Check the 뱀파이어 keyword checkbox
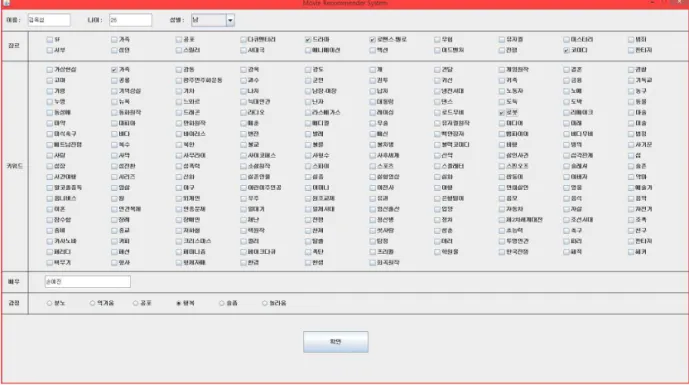The width and height of the screenshot is (689, 385). (x=502, y=134)
